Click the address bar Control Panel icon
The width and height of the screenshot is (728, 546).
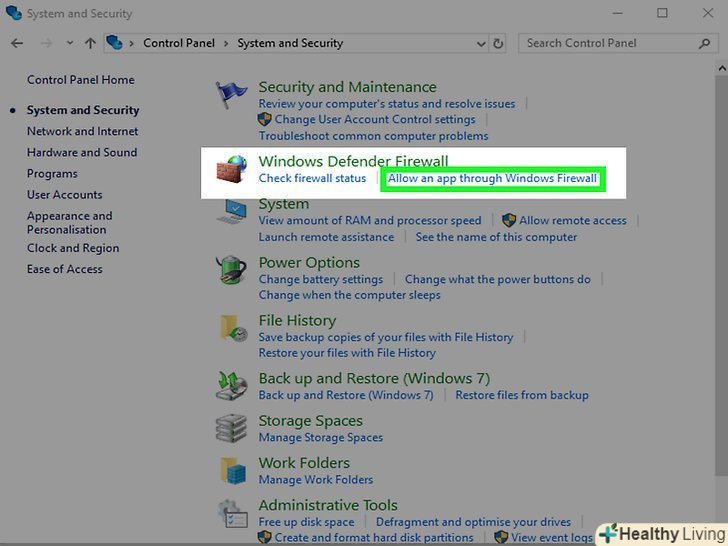coord(114,43)
